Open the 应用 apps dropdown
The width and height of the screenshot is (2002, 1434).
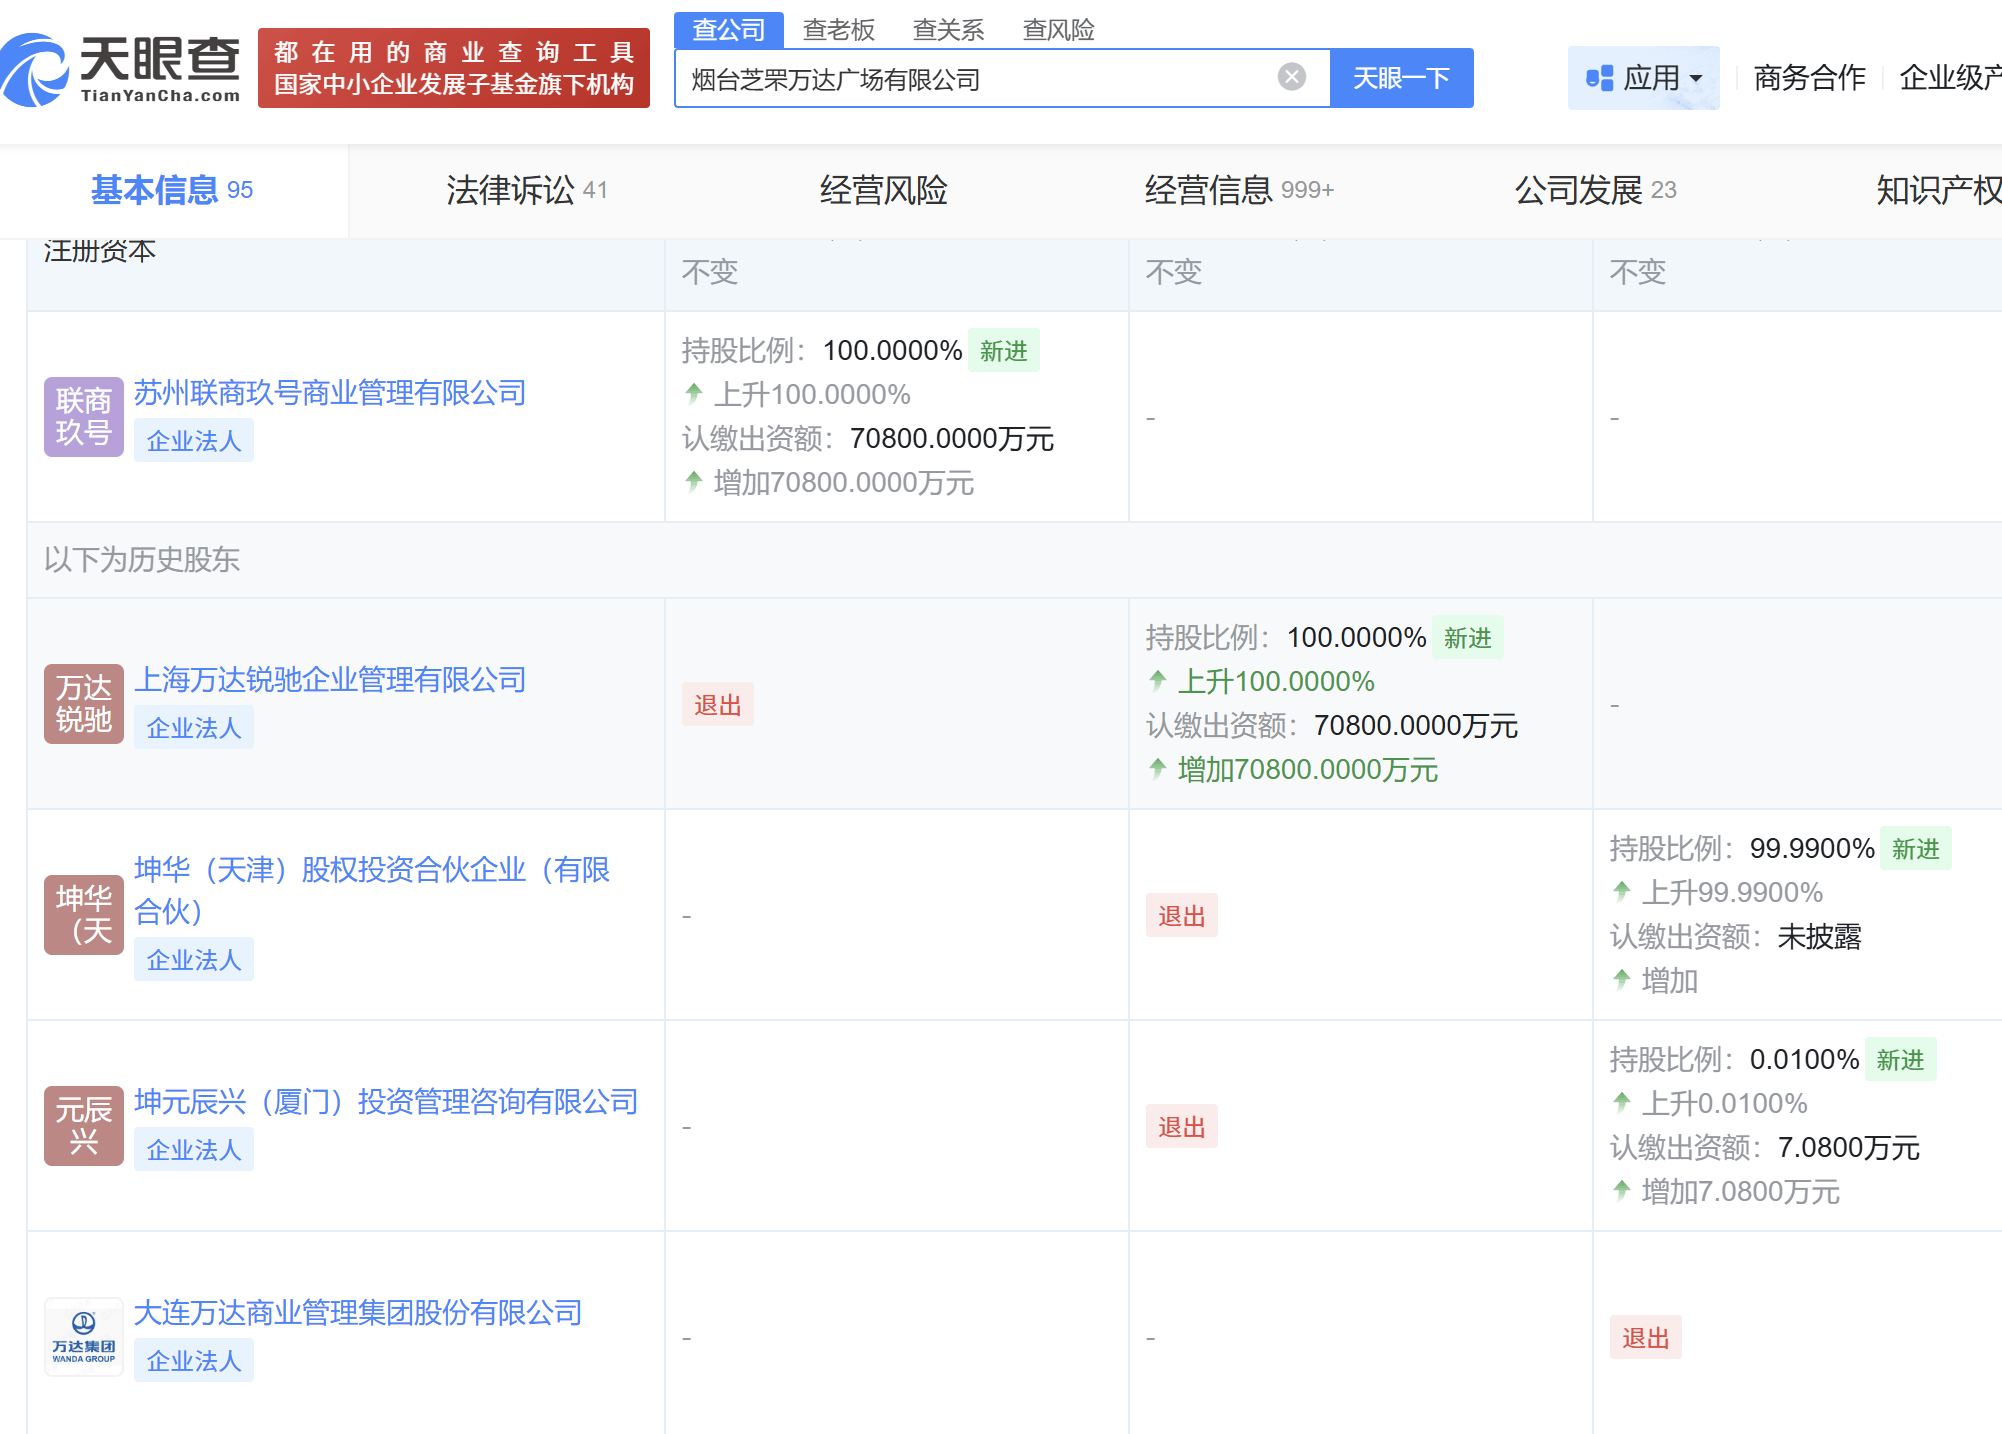click(x=1643, y=77)
